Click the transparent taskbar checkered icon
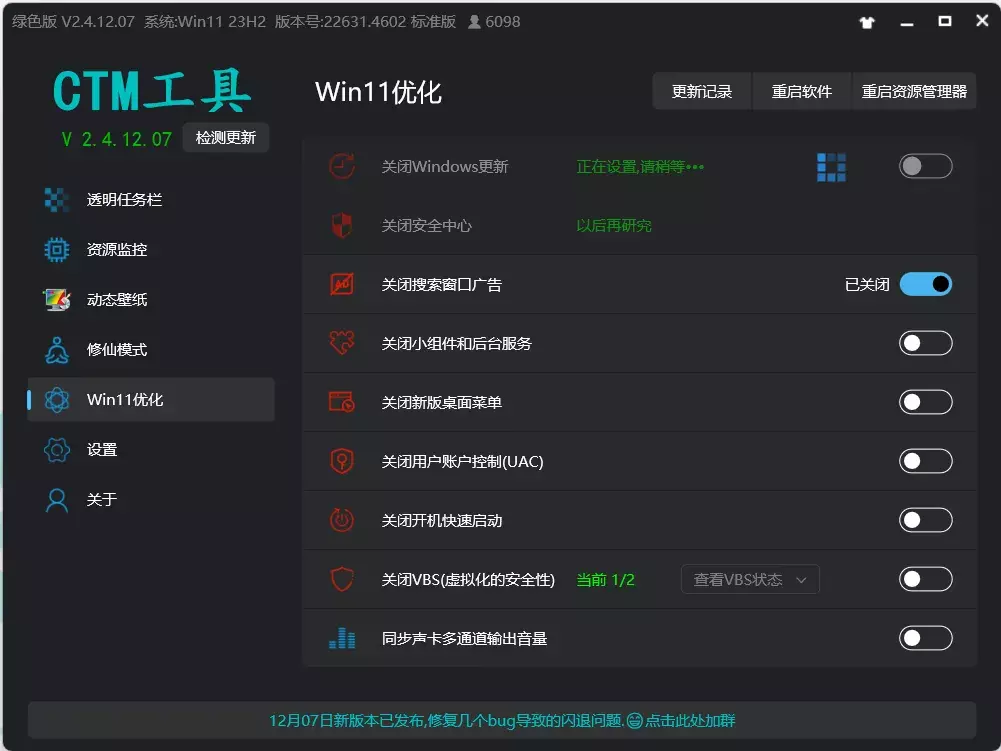Image resolution: width=1001 pixels, height=751 pixels. [57, 200]
